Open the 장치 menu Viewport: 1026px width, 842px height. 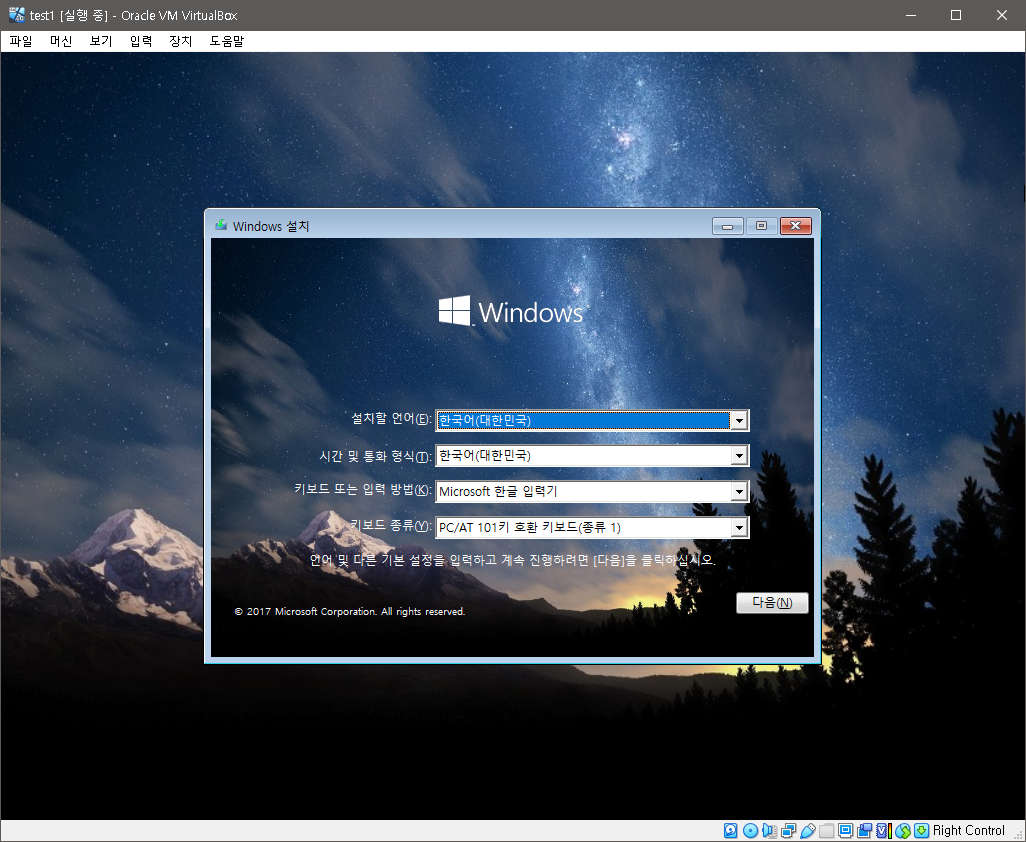click(x=181, y=41)
